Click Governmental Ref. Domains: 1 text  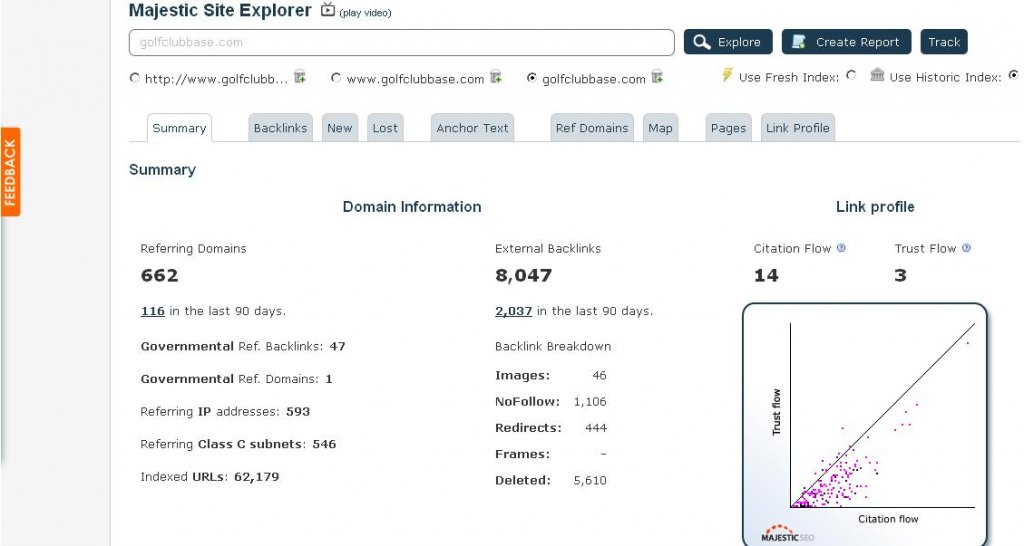tap(236, 379)
